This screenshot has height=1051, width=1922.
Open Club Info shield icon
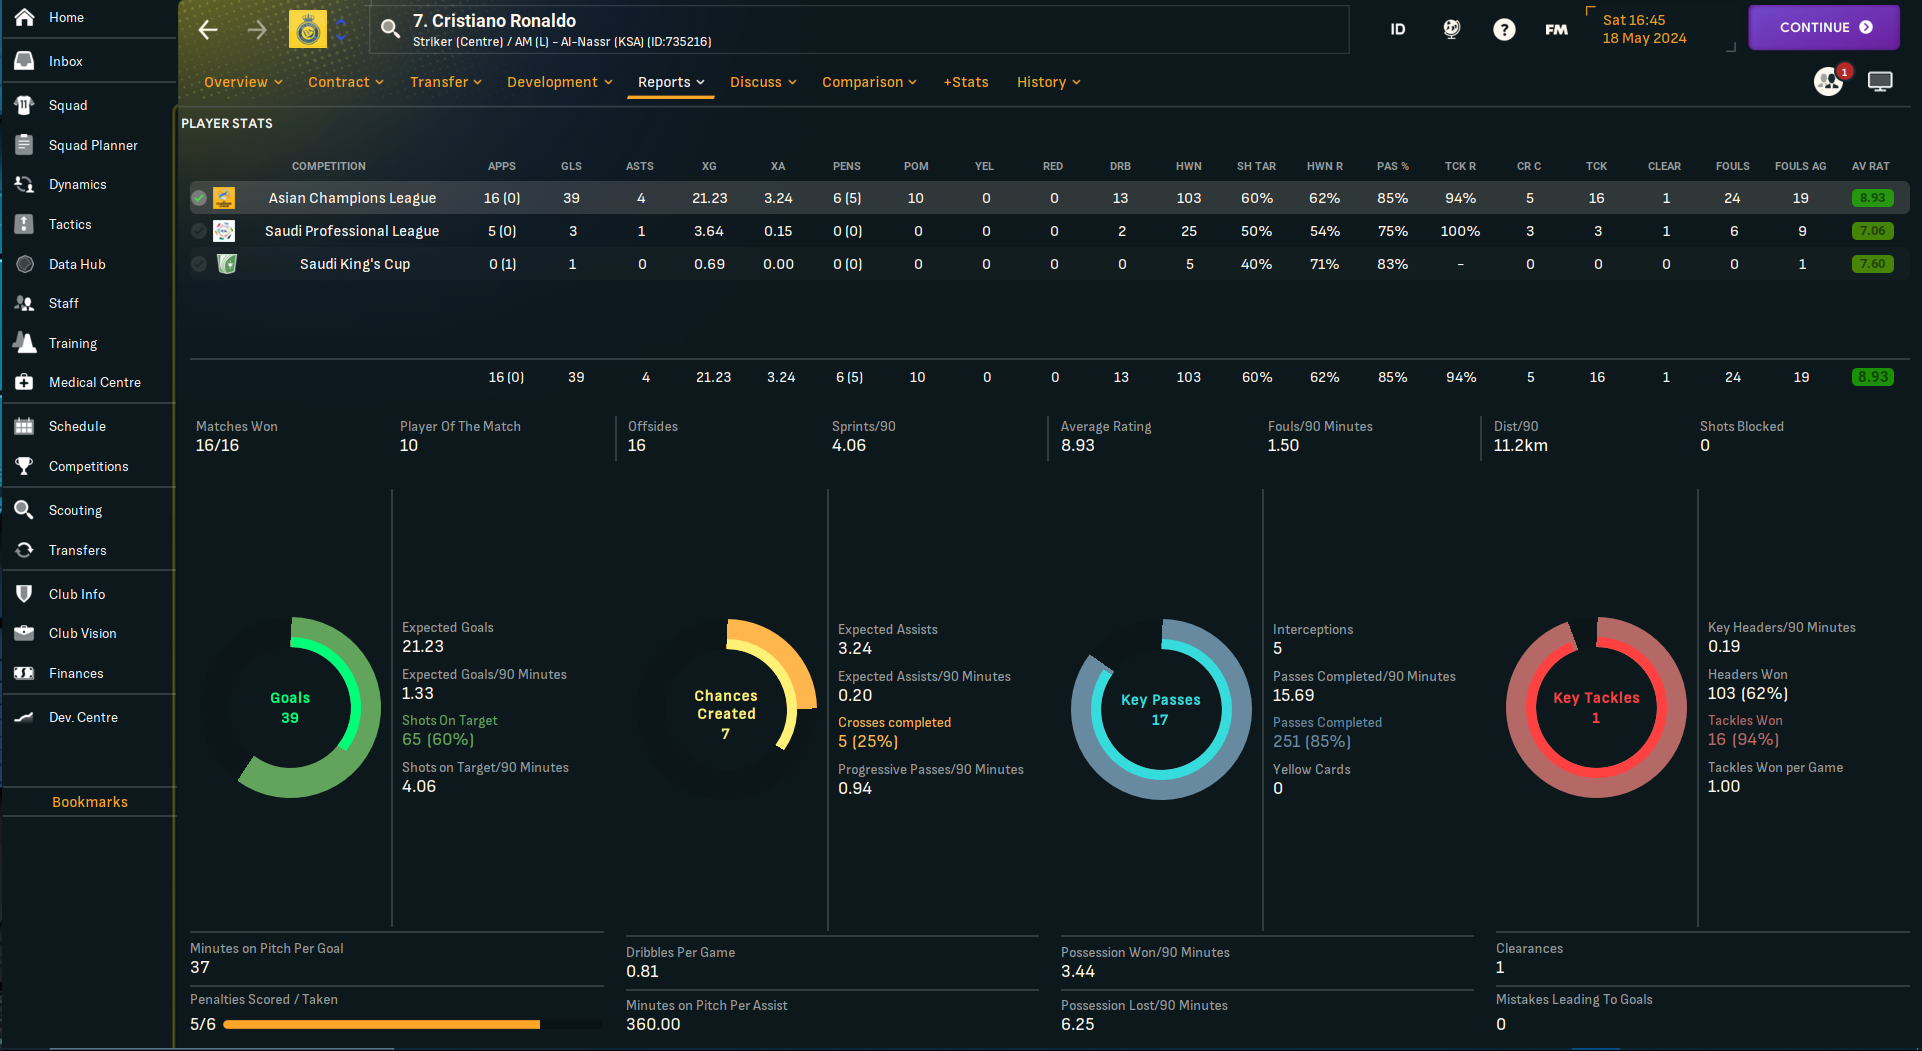(25, 594)
